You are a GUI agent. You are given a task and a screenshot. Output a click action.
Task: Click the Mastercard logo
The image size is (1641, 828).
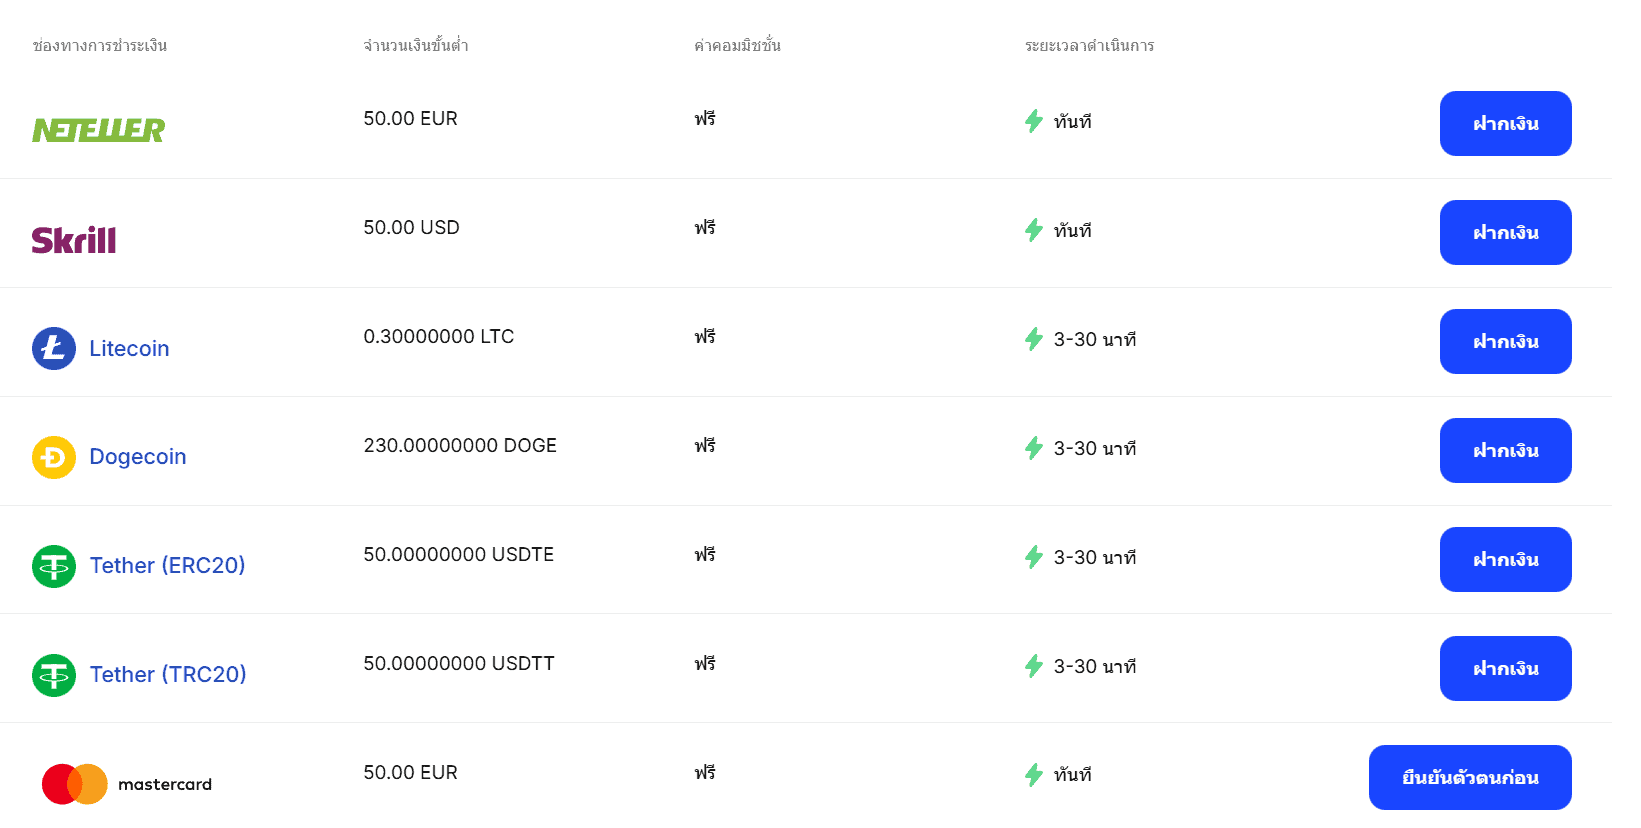(x=126, y=784)
